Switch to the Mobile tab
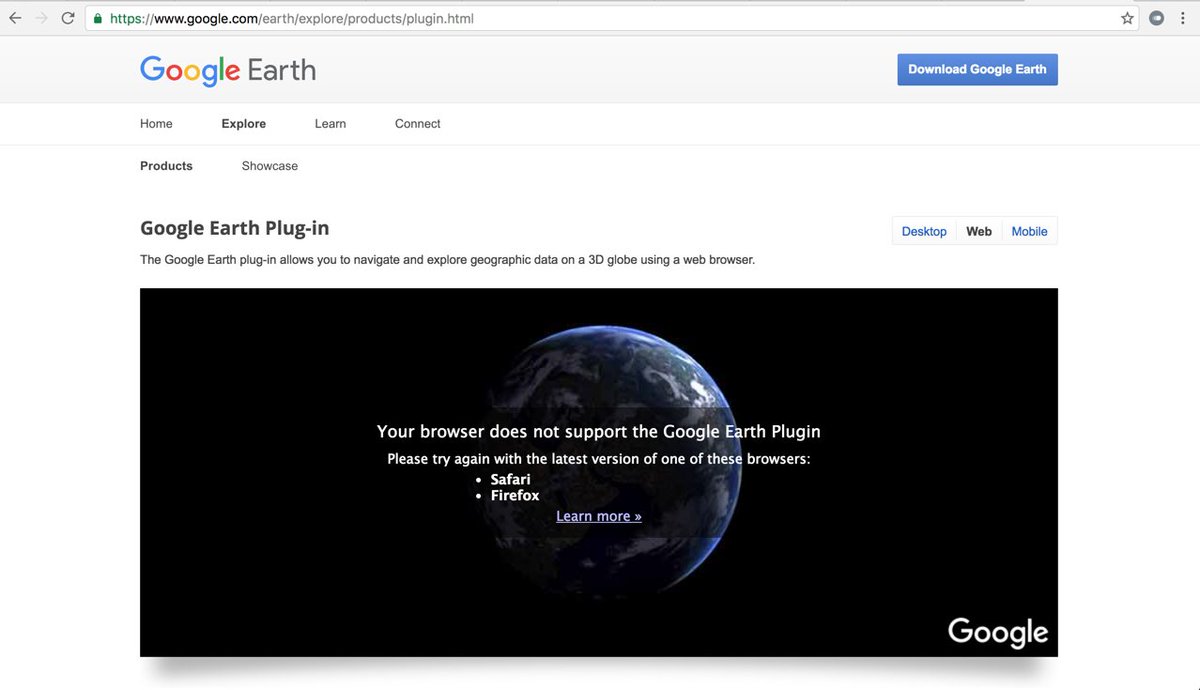The width and height of the screenshot is (1200, 690). pos(1029,231)
